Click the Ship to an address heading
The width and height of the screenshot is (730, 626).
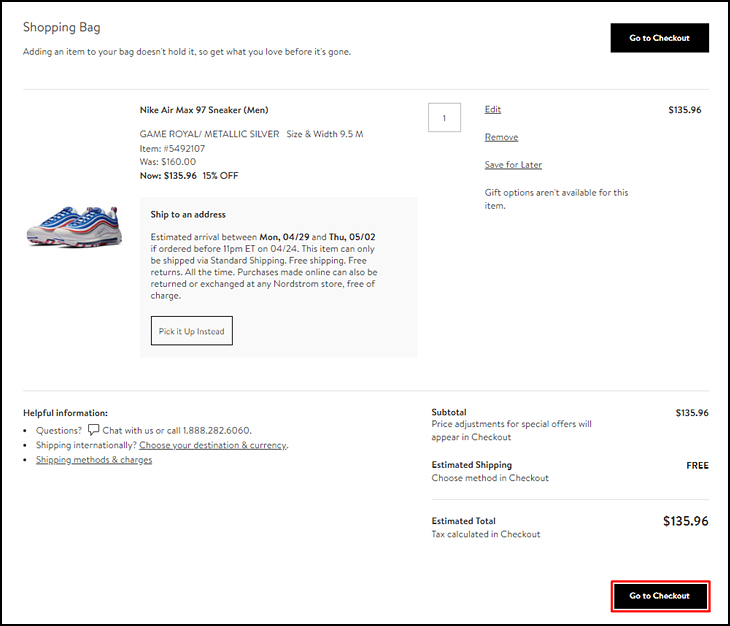coord(188,215)
